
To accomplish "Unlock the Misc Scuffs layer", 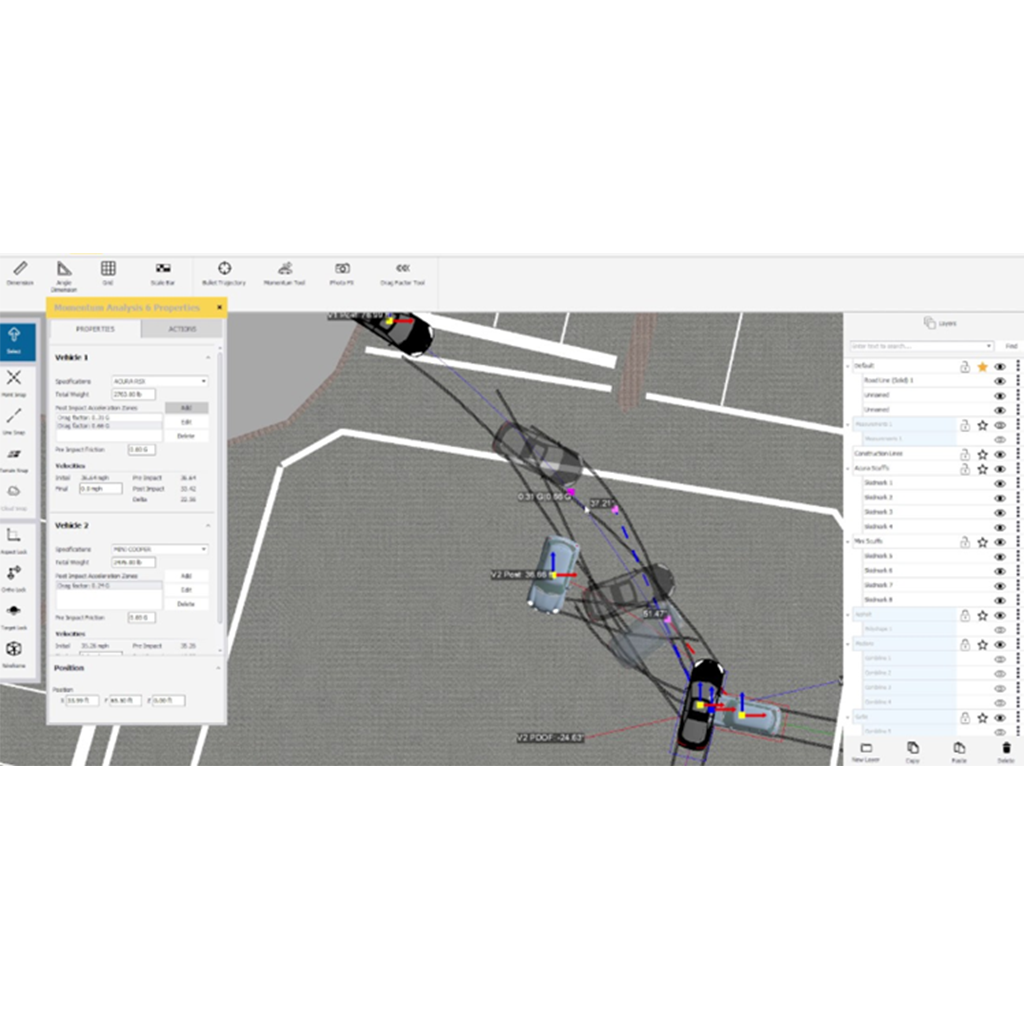I will click(x=966, y=541).
